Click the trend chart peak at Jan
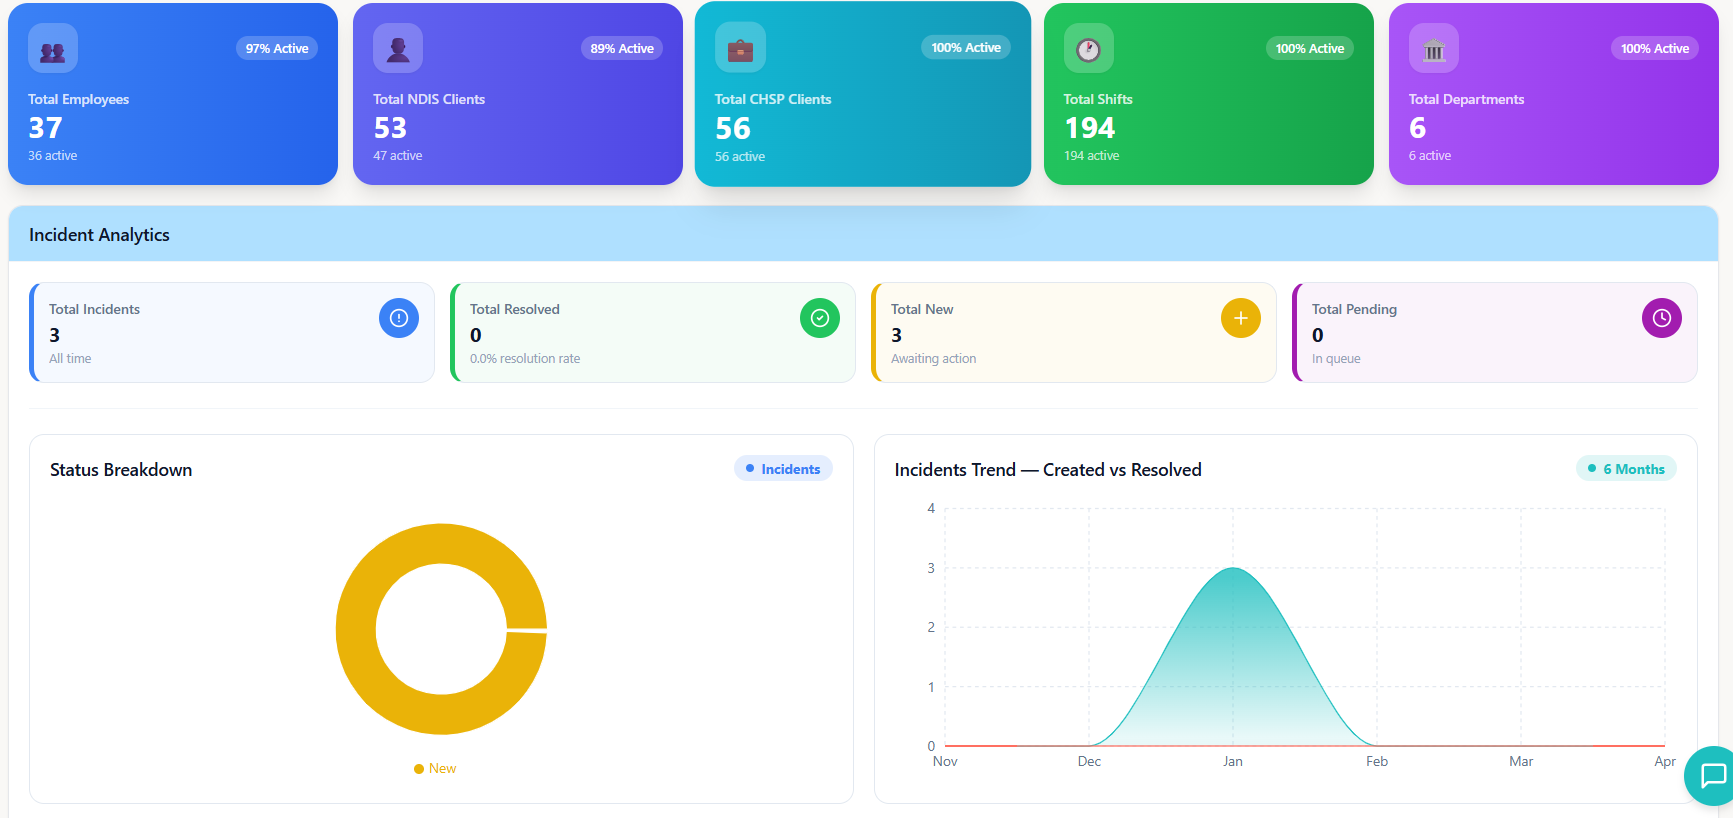This screenshot has width=1733, height=818. [x=1233, y=568]
